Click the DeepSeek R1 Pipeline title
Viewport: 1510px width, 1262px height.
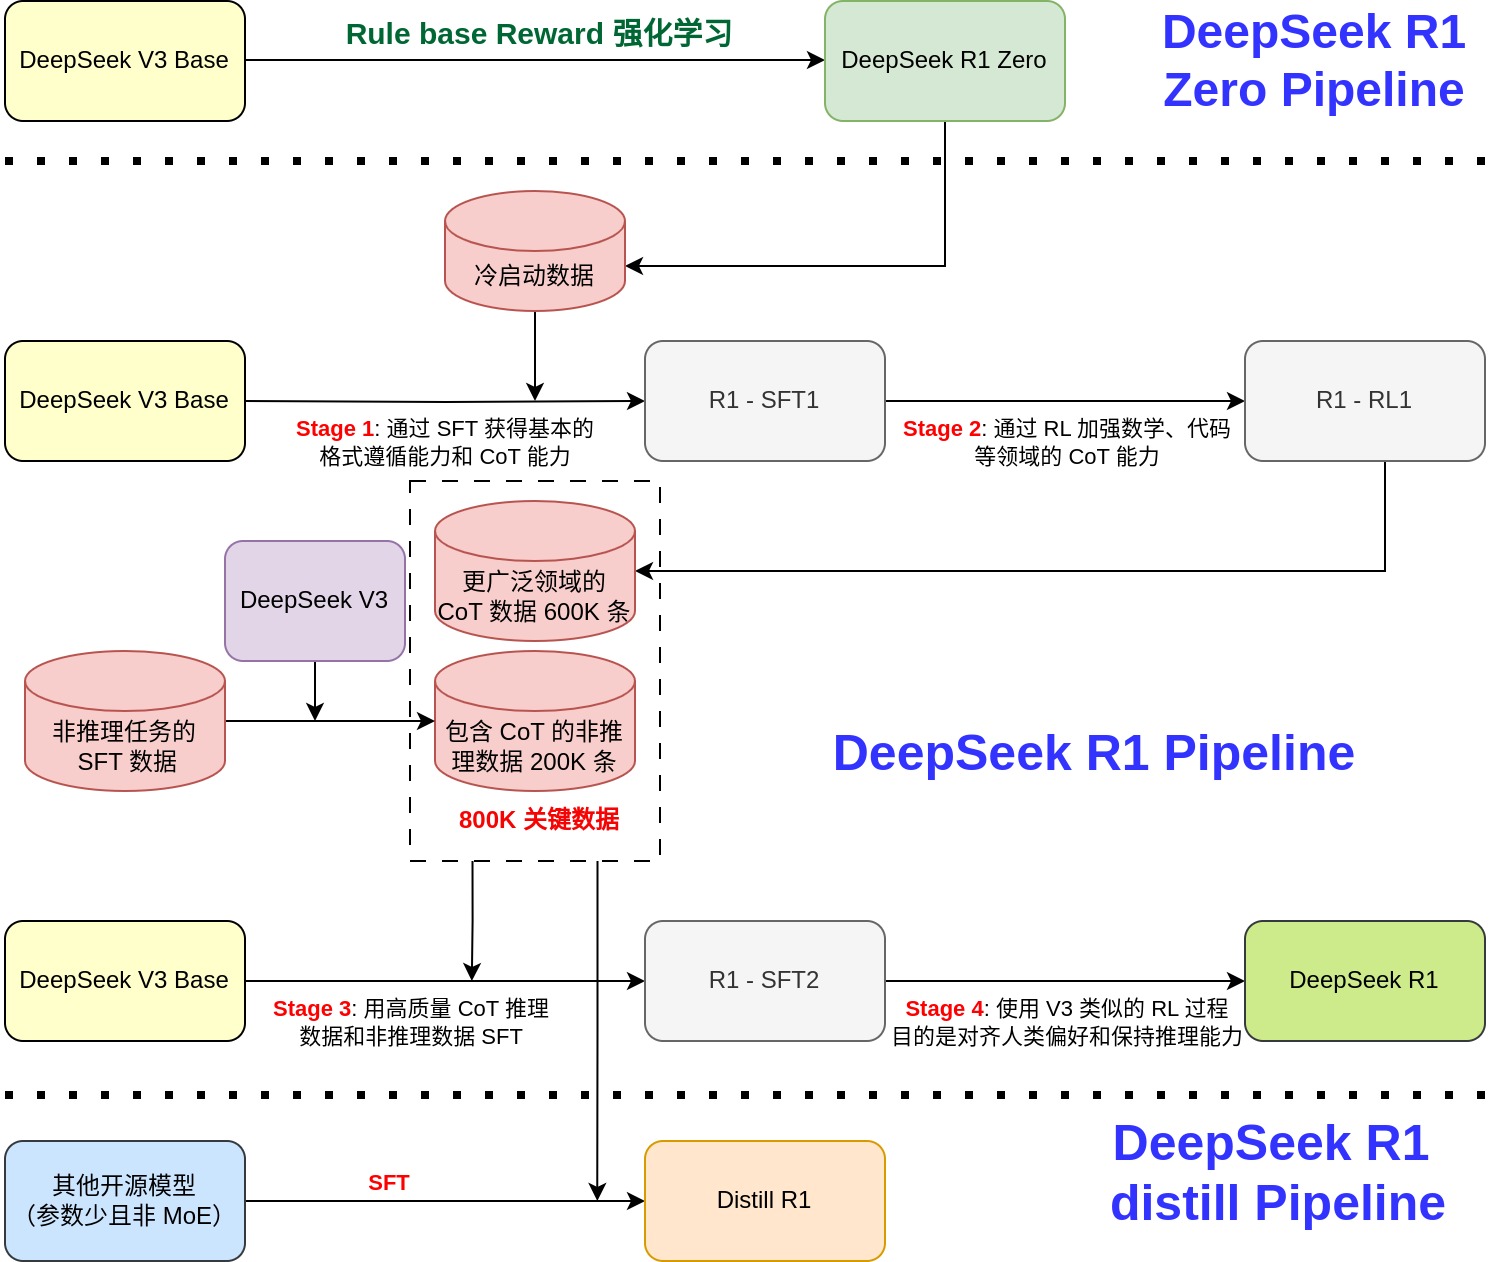(x=1094, y=753)
